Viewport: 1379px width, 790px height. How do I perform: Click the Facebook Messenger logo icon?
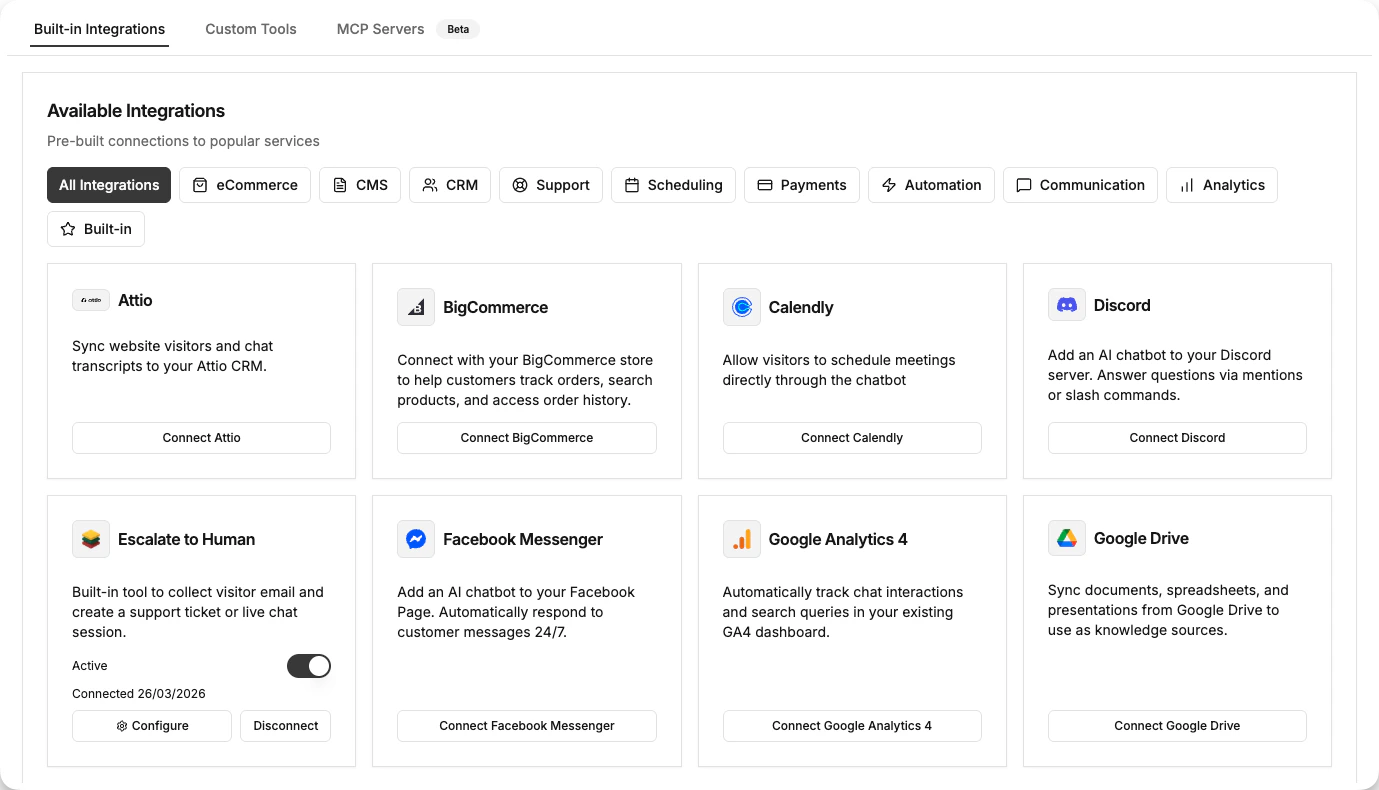coord(416,538)
